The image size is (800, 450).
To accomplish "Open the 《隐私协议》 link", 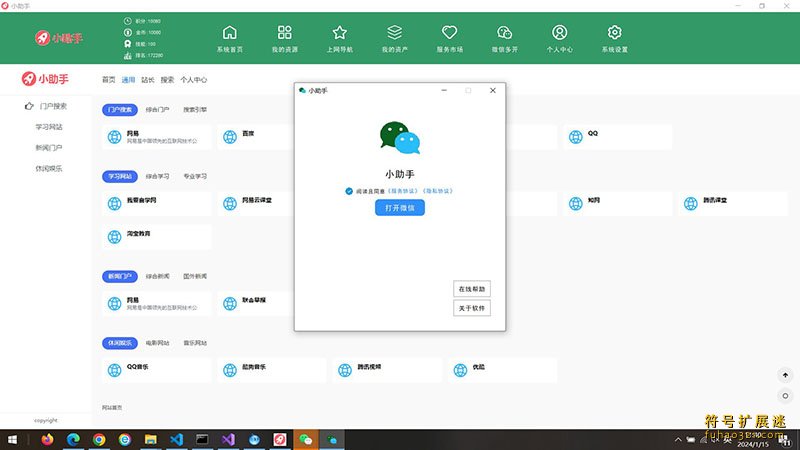I will [438, 190].
